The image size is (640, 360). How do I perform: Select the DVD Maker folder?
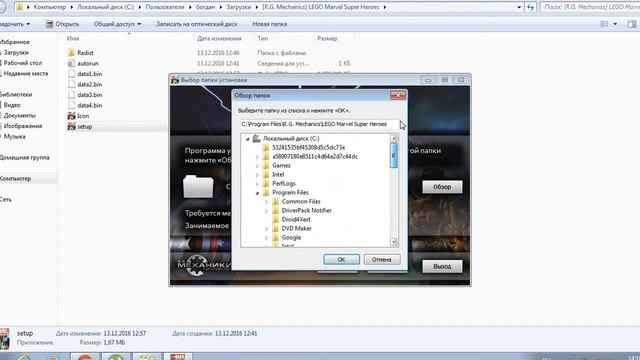click(296, 228)
